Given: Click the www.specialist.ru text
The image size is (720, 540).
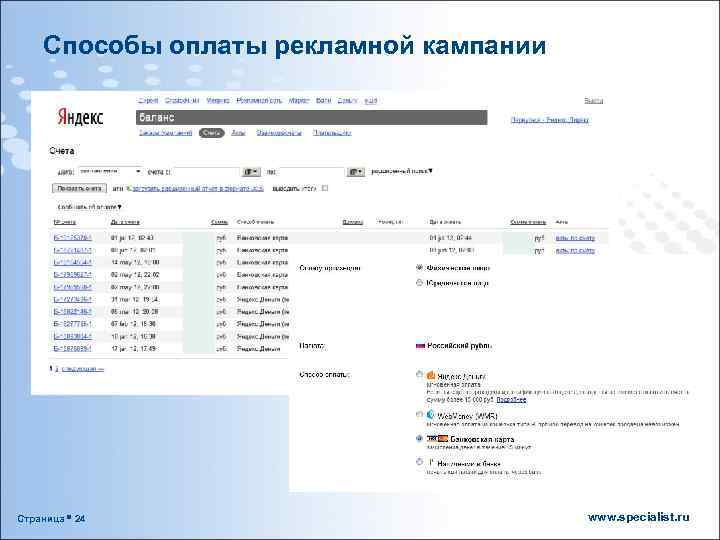Looking at the screenshot, I should tap(639, 517).
